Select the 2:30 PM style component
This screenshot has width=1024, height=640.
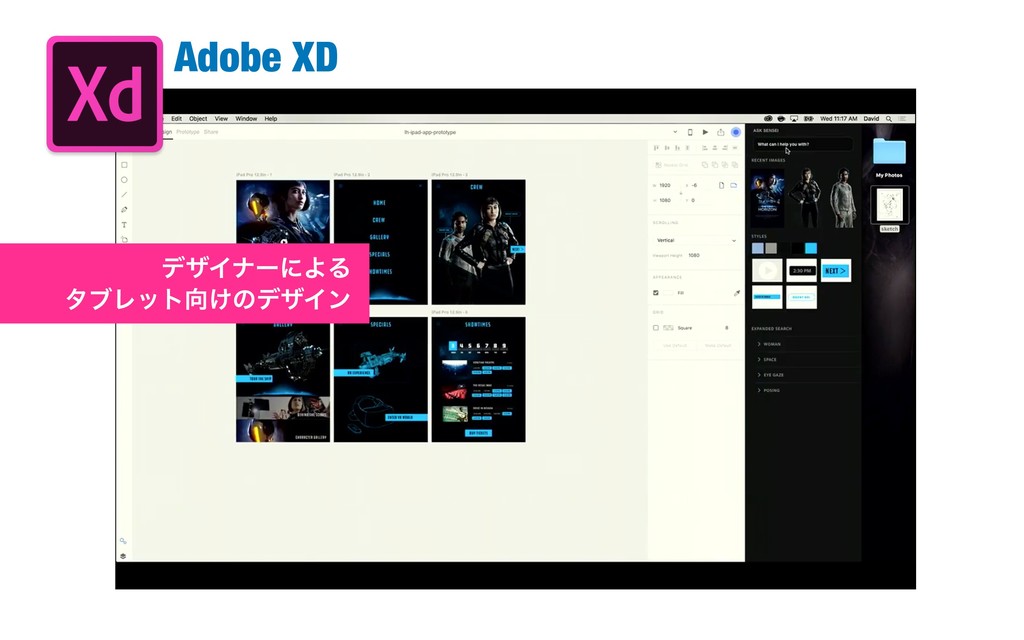801,270
